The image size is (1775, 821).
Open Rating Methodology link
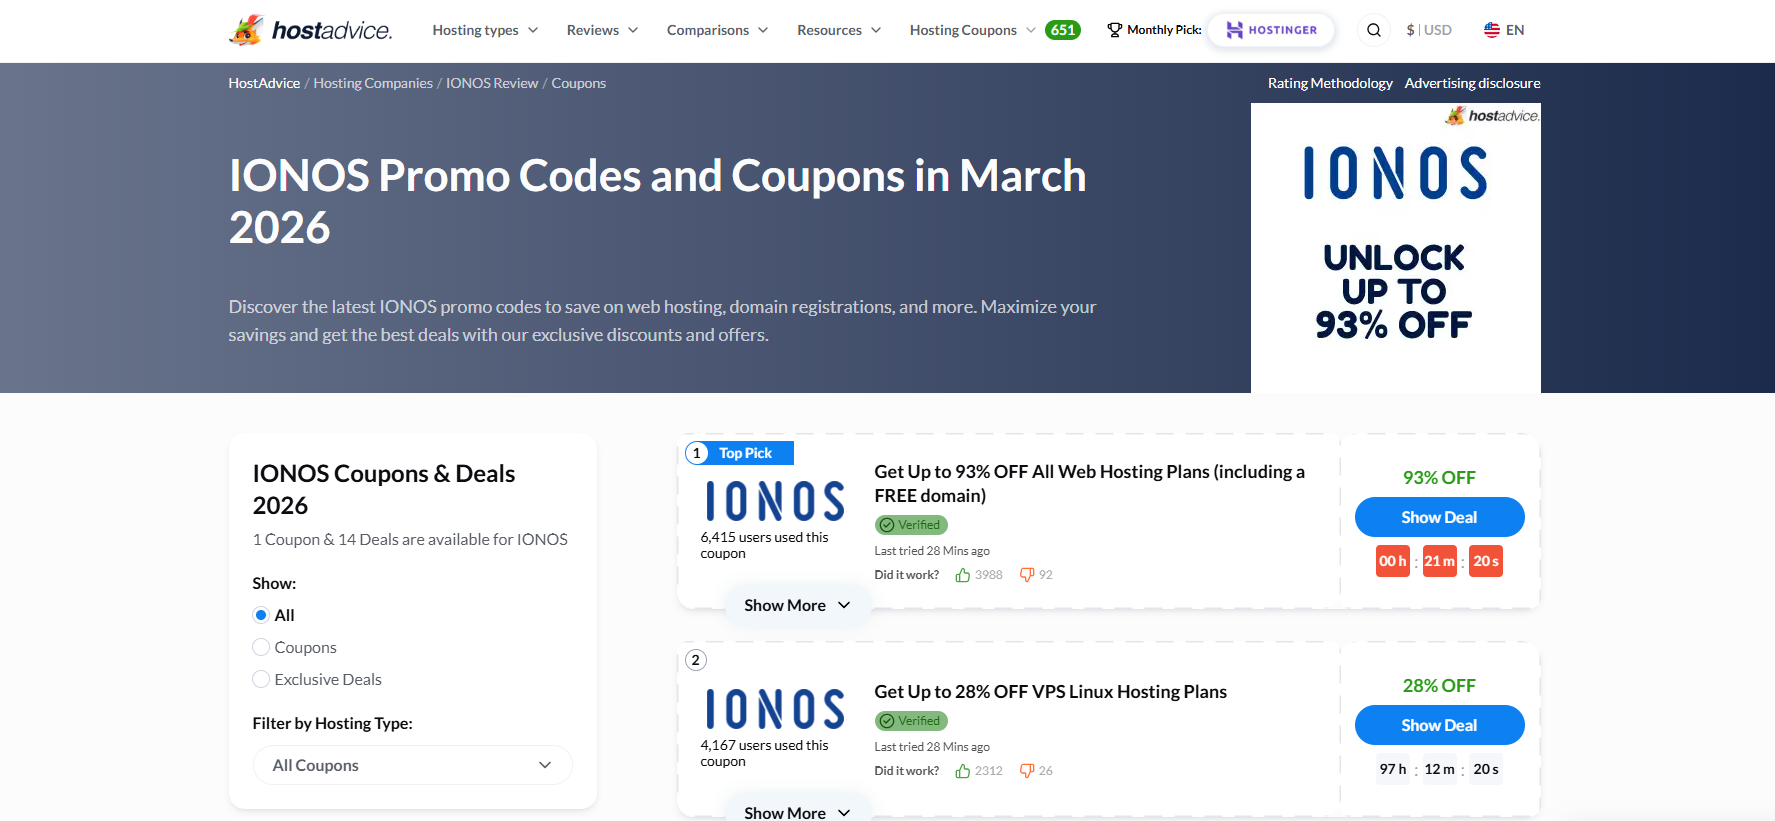[1330, 83]
